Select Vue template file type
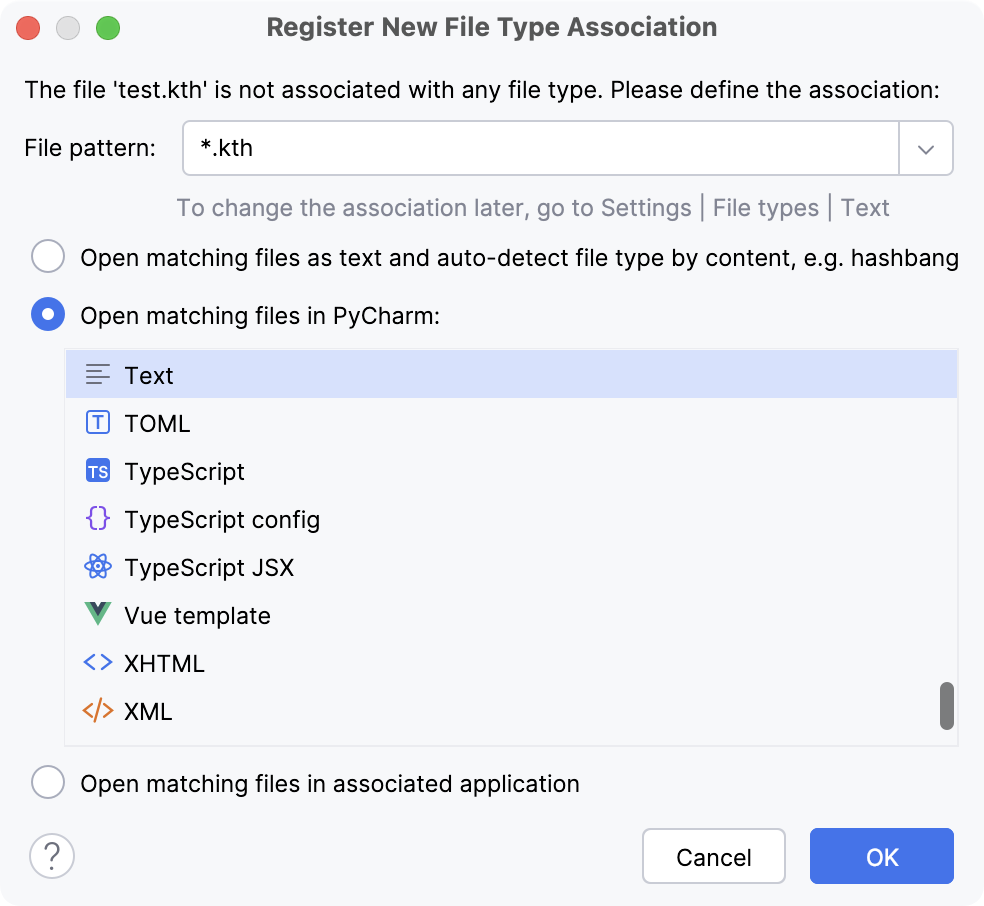The height and width of the screenshot is (906, 984). click(x=197, y=614)
